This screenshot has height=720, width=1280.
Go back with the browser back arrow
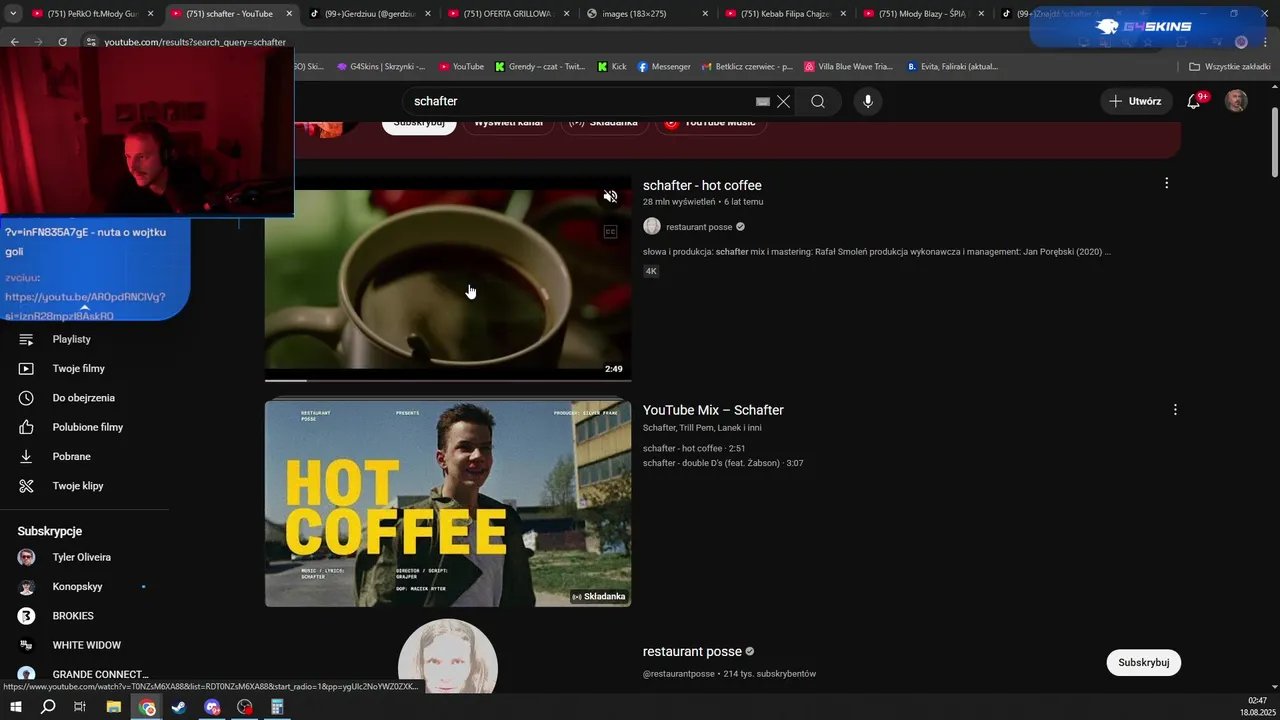coord(15,42)
